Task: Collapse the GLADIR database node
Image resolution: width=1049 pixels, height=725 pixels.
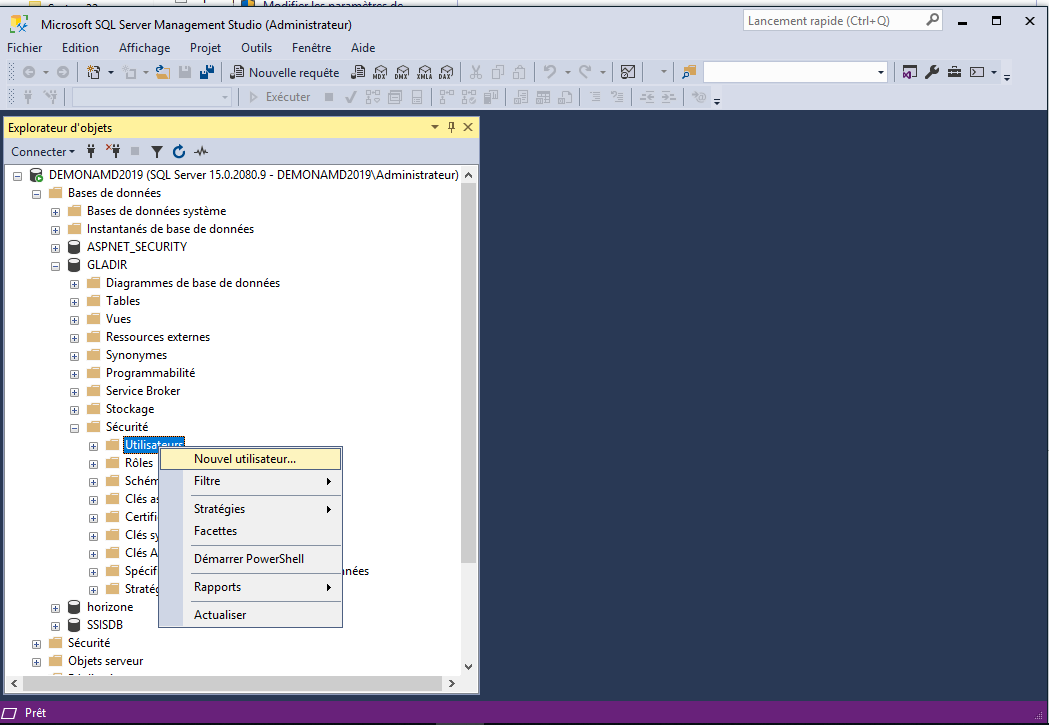Action: [x=56, y=266]
